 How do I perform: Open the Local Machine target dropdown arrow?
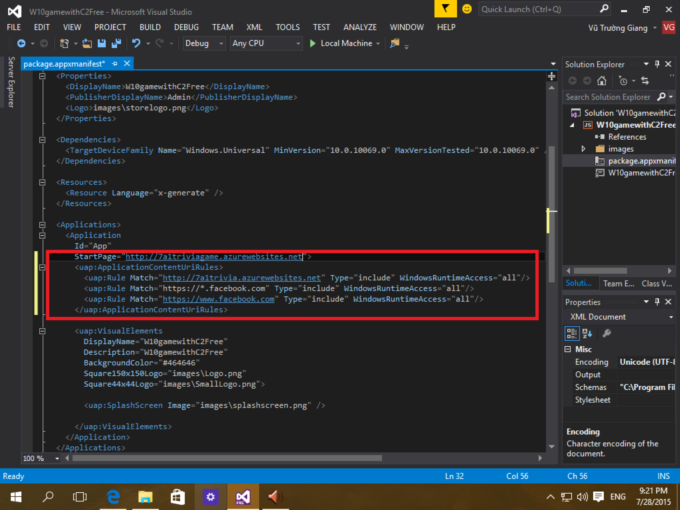[378, 43]
